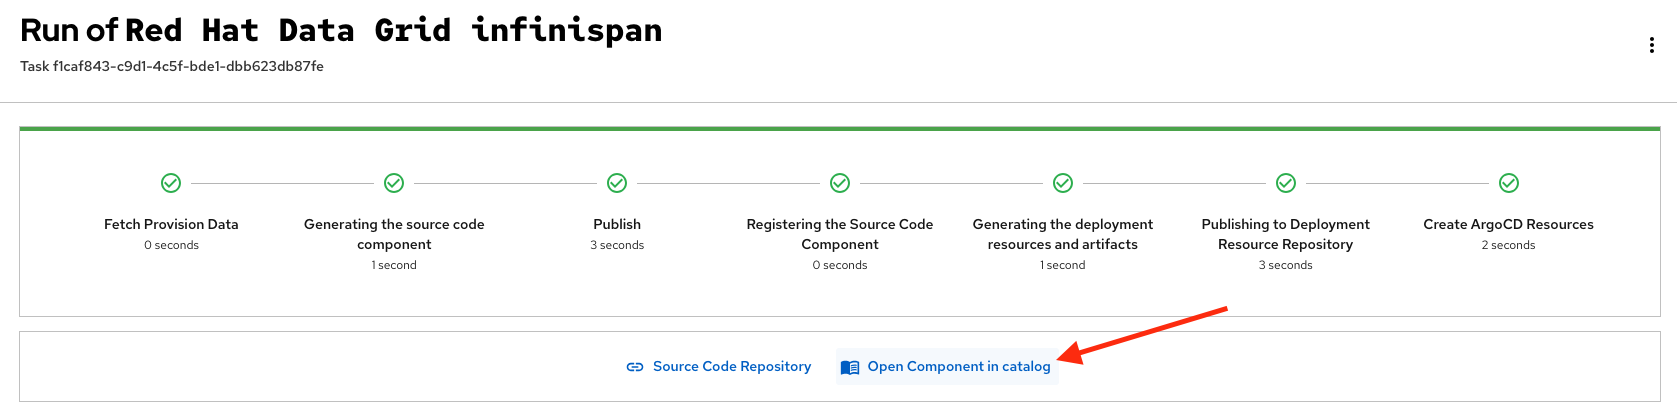Viewport: 1677px width, 416px height.
Task: Click Generating the deployment resources checkmark icon
Action: coord(1063,183)
